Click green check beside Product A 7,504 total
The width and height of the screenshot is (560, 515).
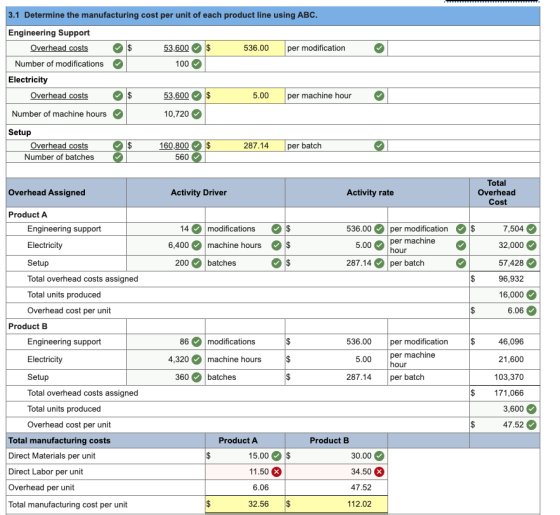(531, 229)
